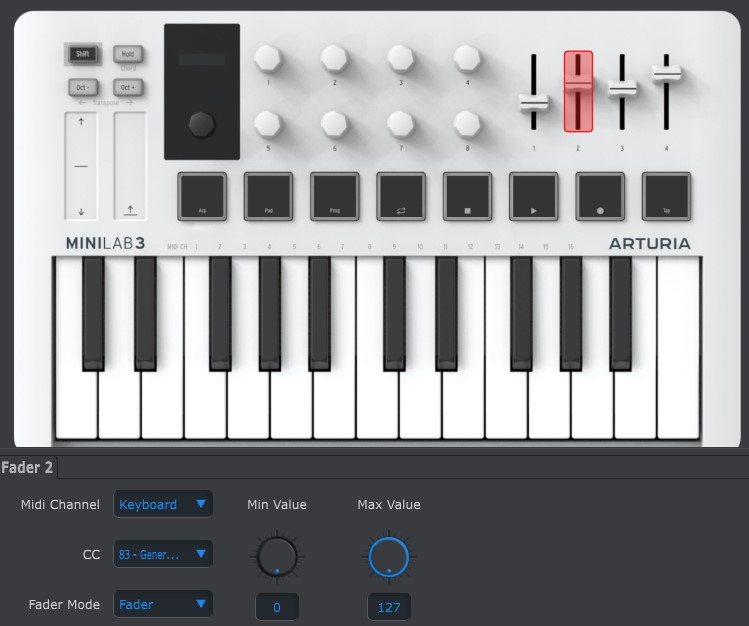Select the record pad
749x626 pixels.
click(x=600, y=196)
